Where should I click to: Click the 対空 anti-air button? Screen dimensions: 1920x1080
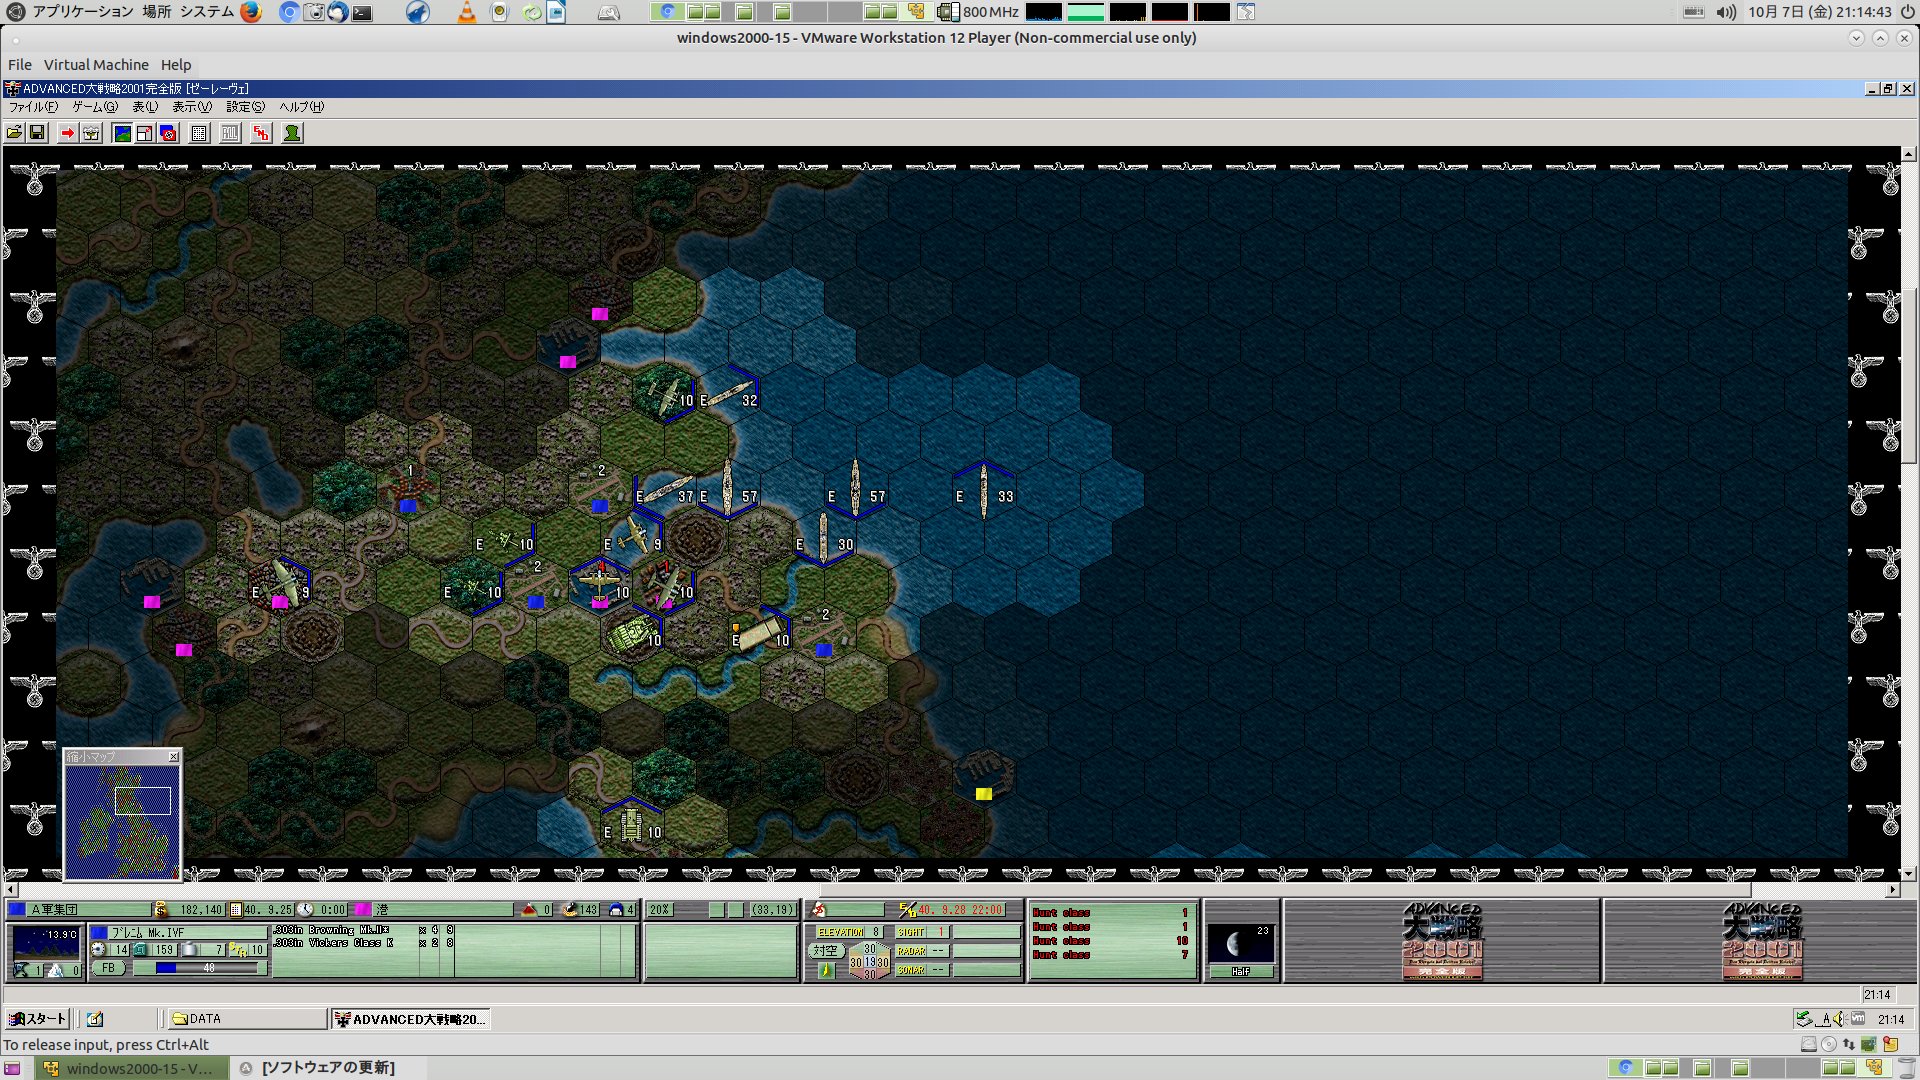pos(825,951)
